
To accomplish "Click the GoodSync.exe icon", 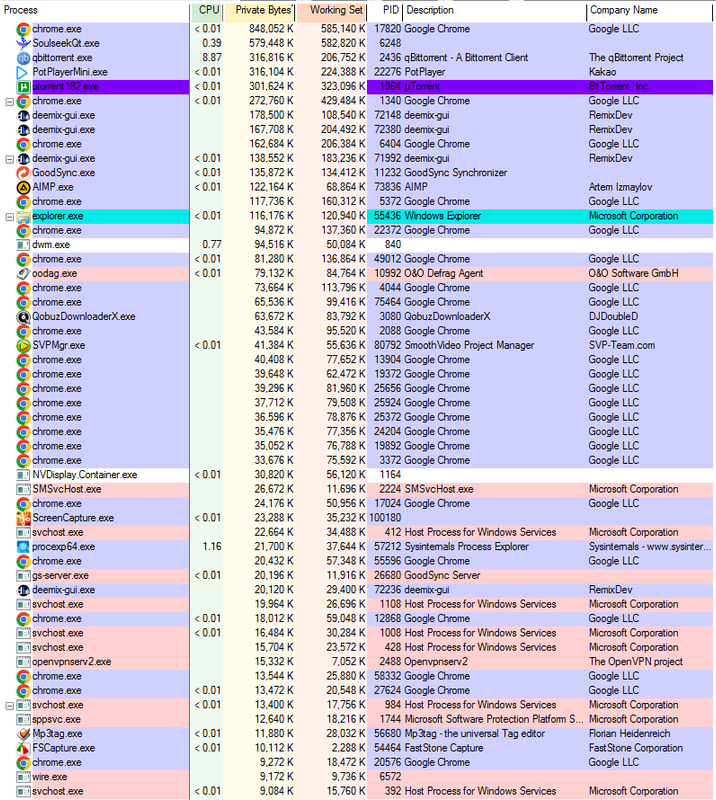I will 23,173.
